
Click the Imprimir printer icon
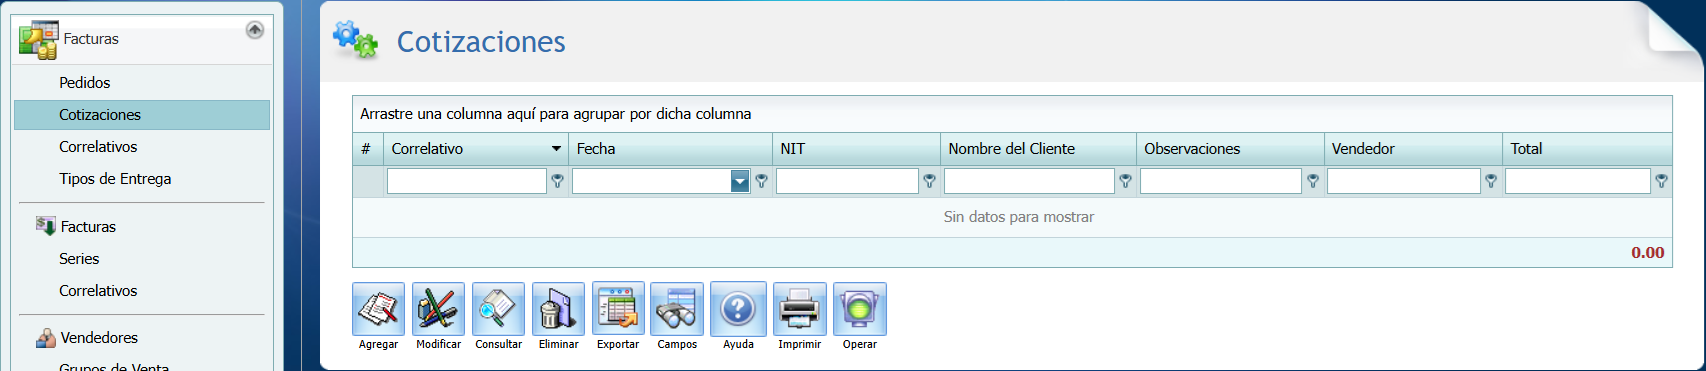(x=800, y=309)
